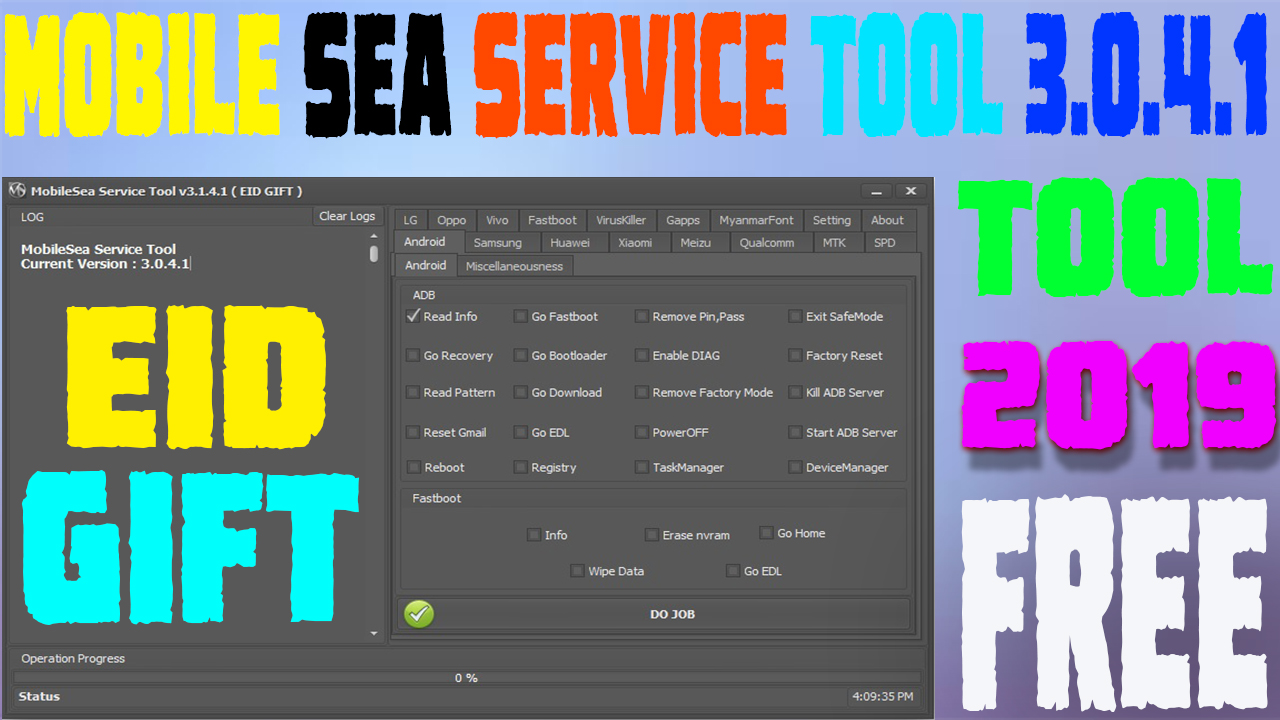This screenshot has width=1280, height=720.
Task: Open the Vivo tab
Action: click(x=497, y=220)
